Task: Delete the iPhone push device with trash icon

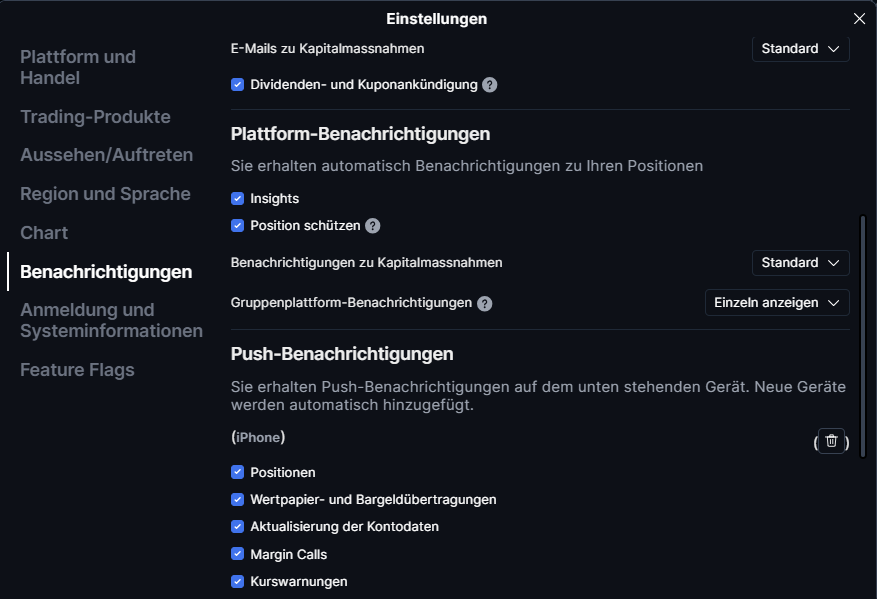Action: point(831,441)
